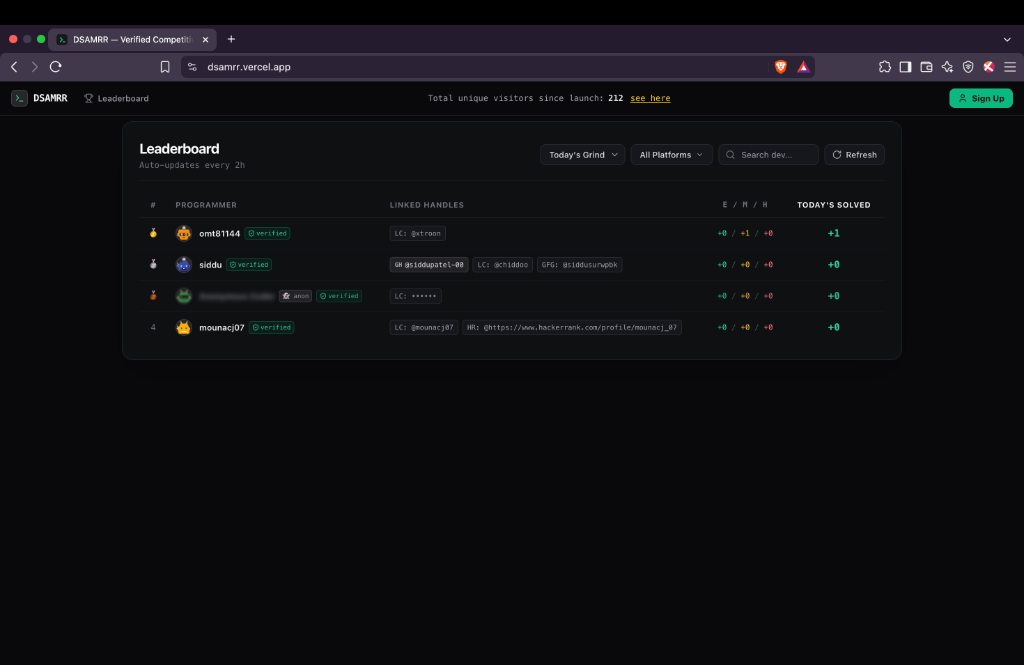Screen dimensions: 1024x665
Task: Click the verified badge next to mounacj07
Action: click(272, 327)
